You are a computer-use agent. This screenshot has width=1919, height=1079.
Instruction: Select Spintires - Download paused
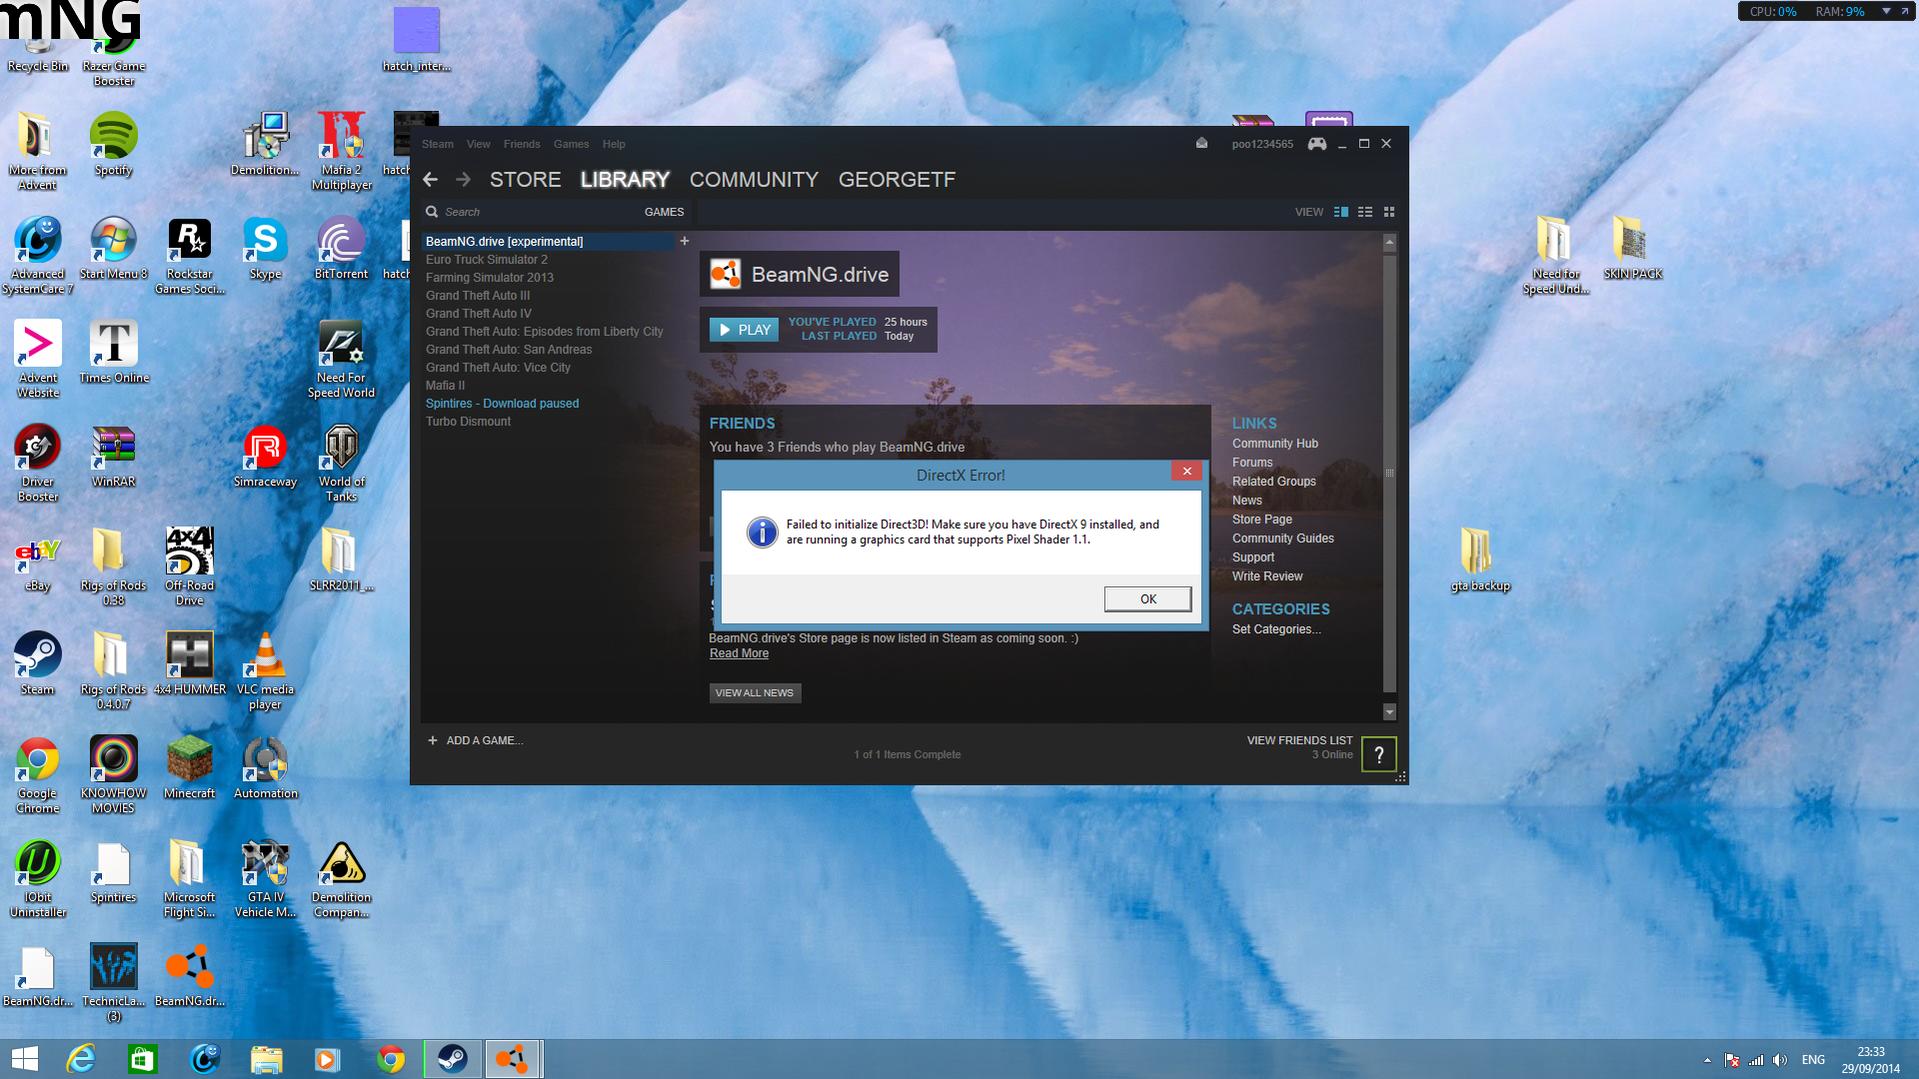[502, 403]
